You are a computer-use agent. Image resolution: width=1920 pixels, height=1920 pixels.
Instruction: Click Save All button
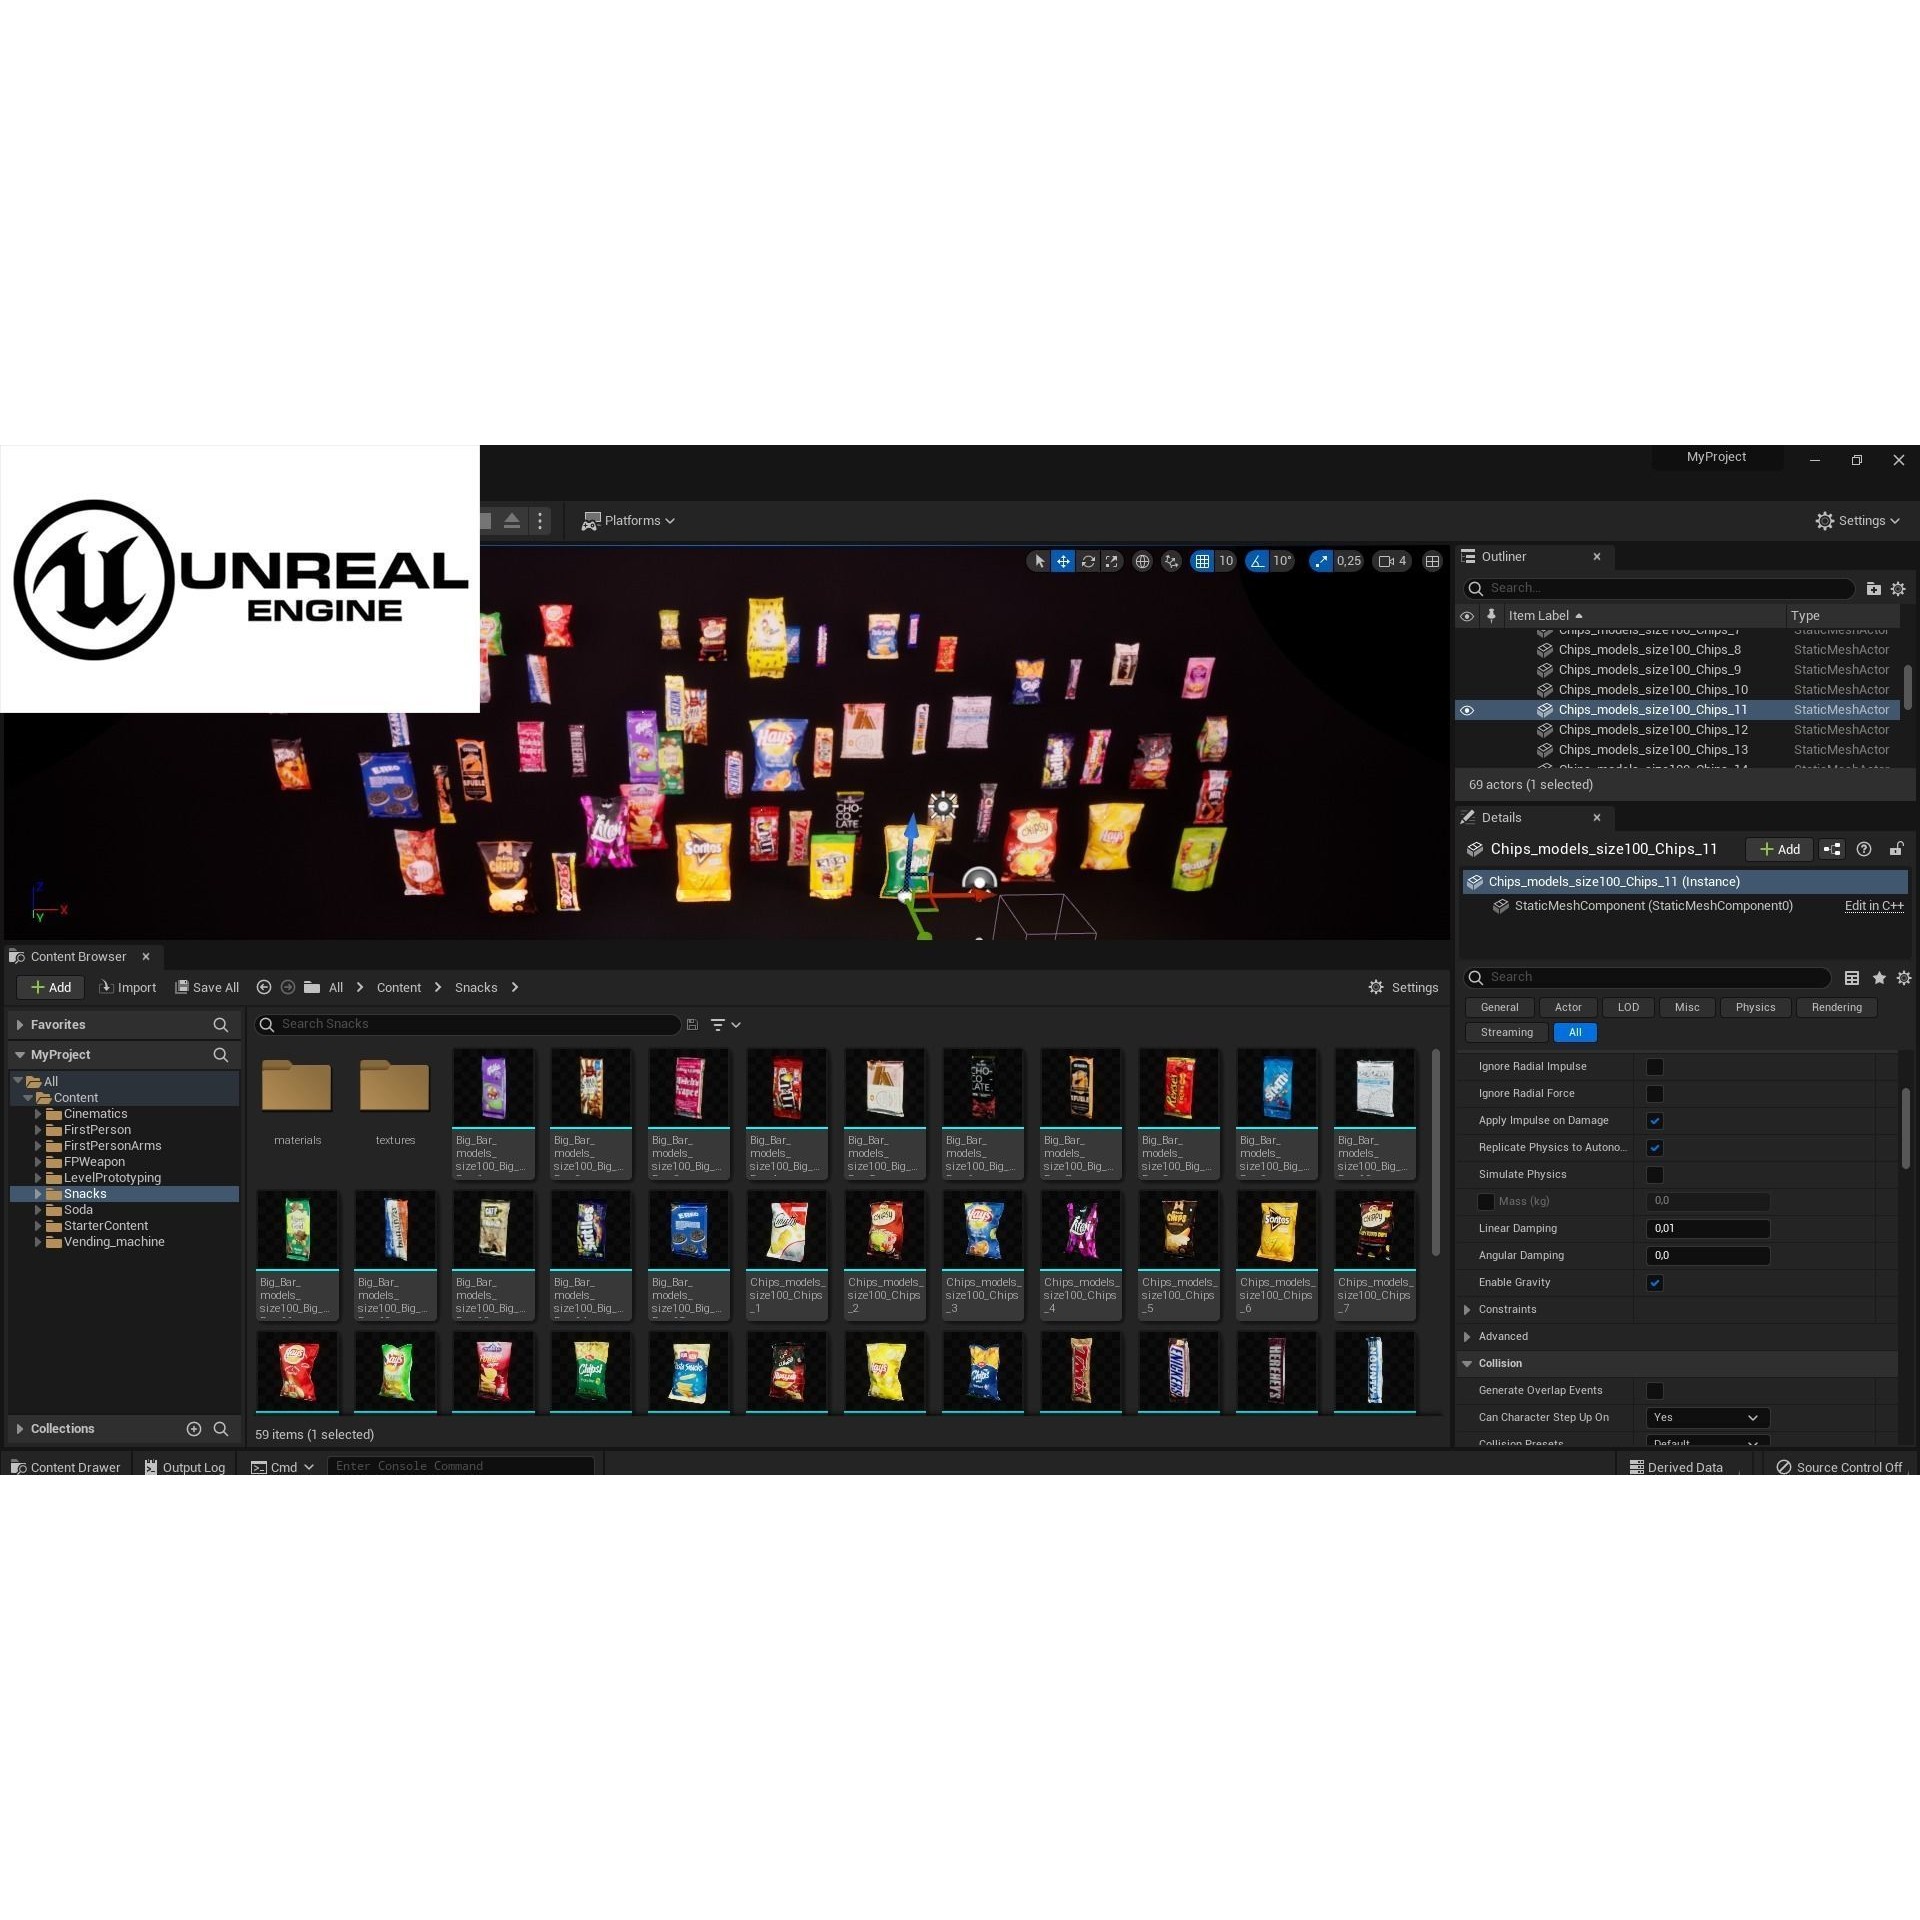[207, 987]
